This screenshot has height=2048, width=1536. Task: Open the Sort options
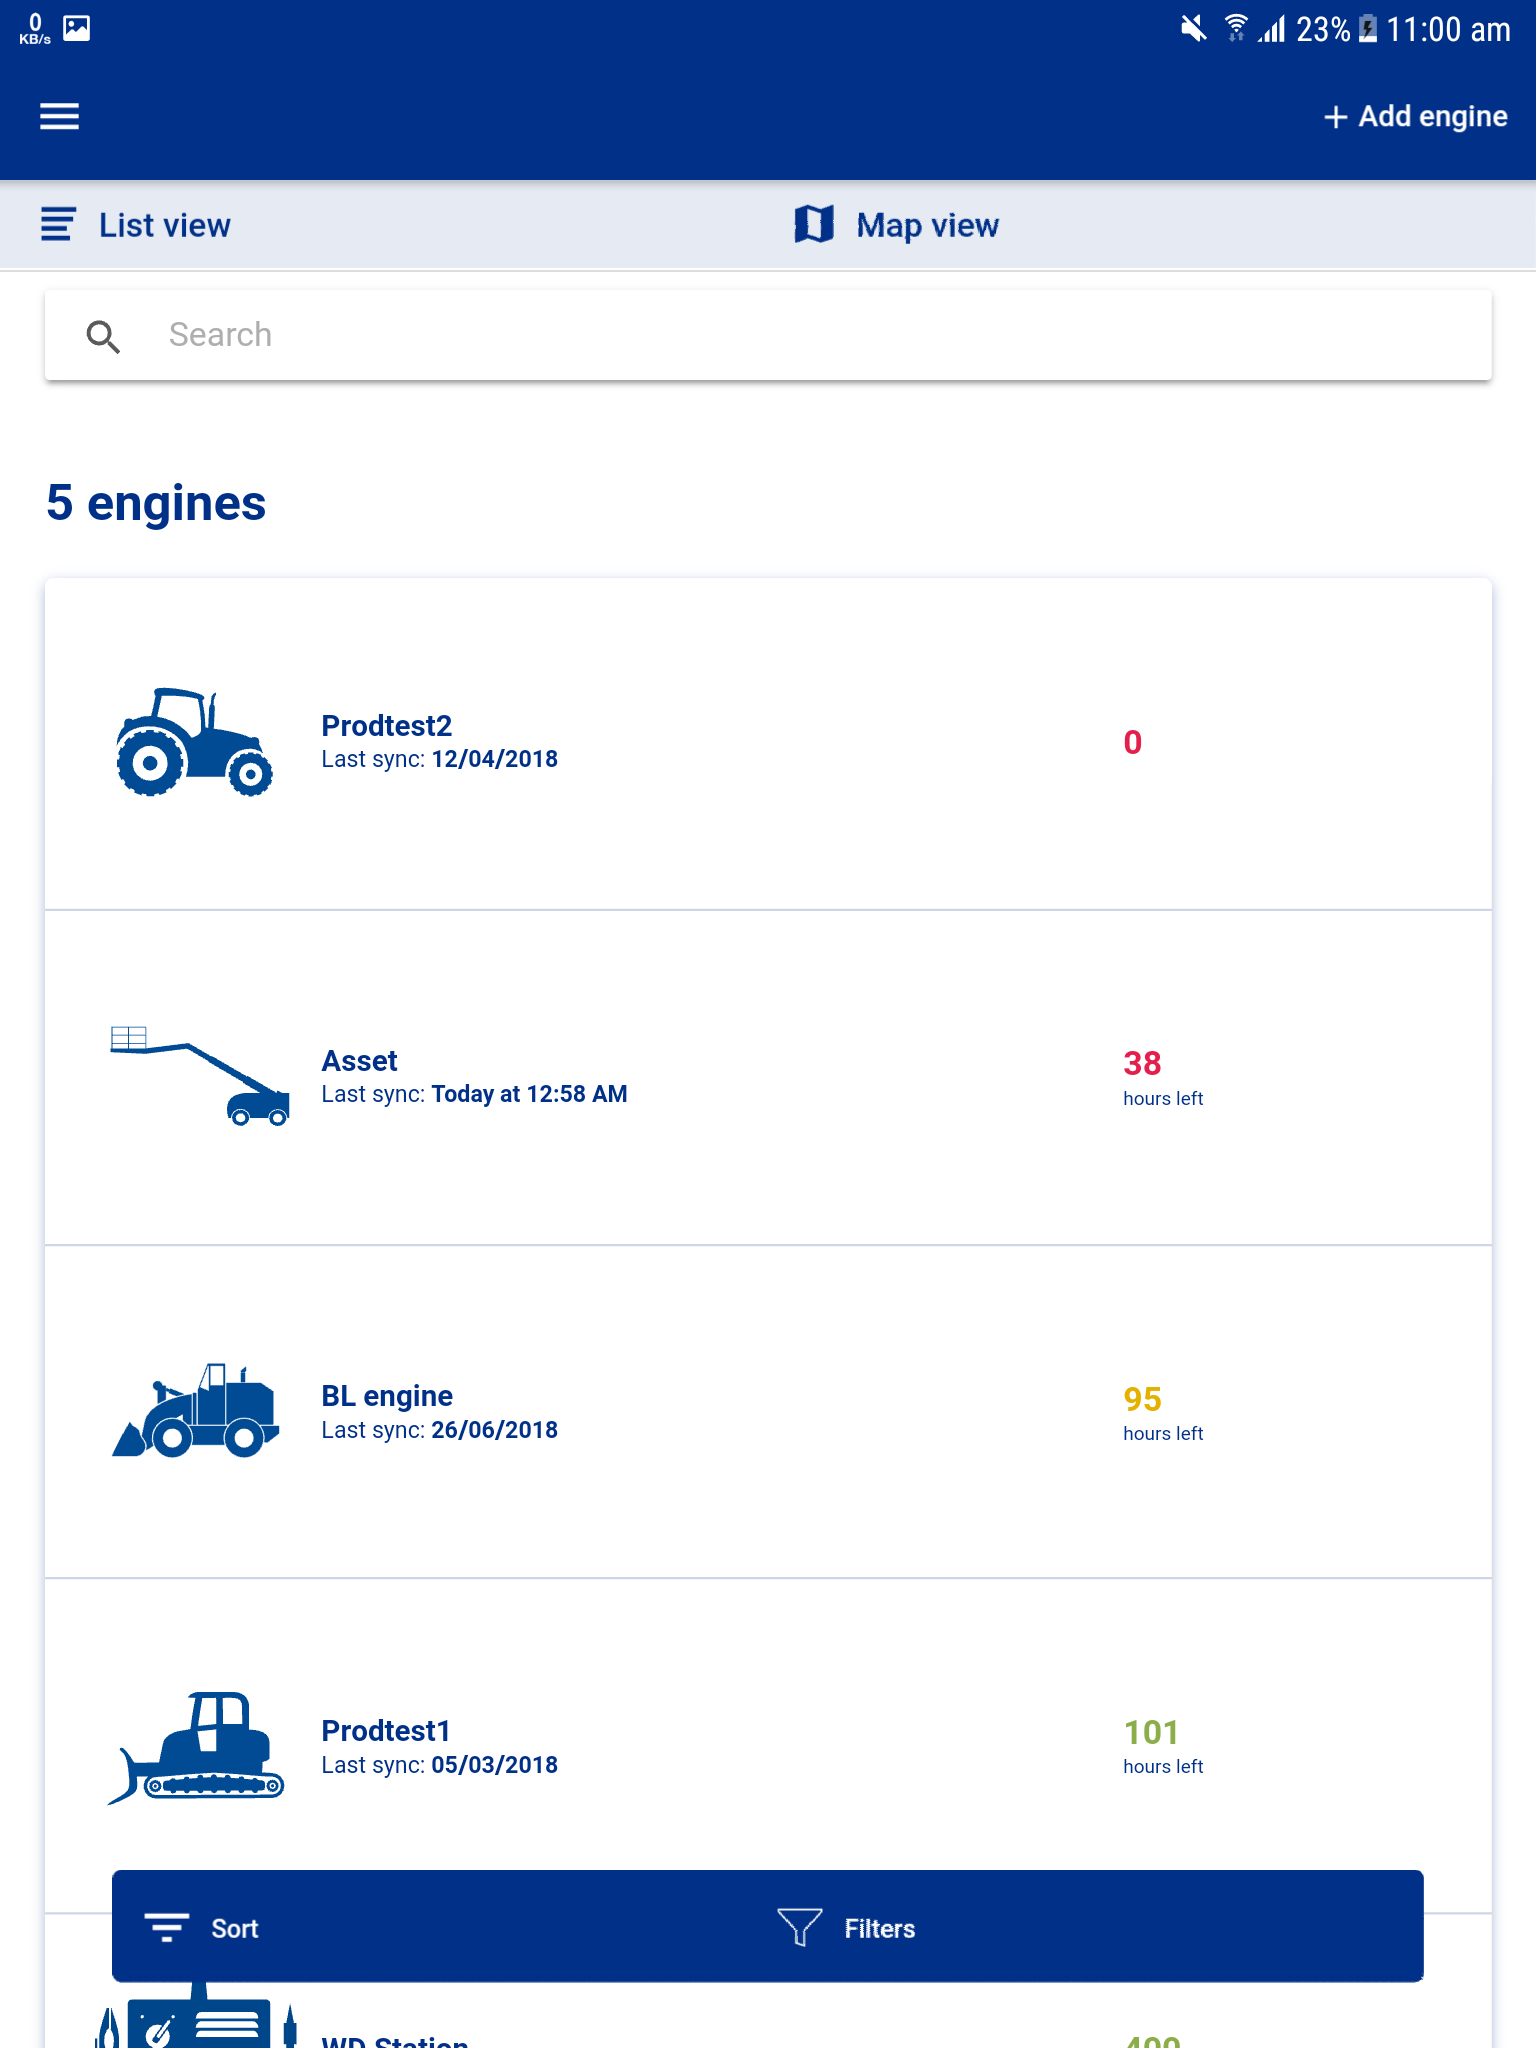[201, 1927]
